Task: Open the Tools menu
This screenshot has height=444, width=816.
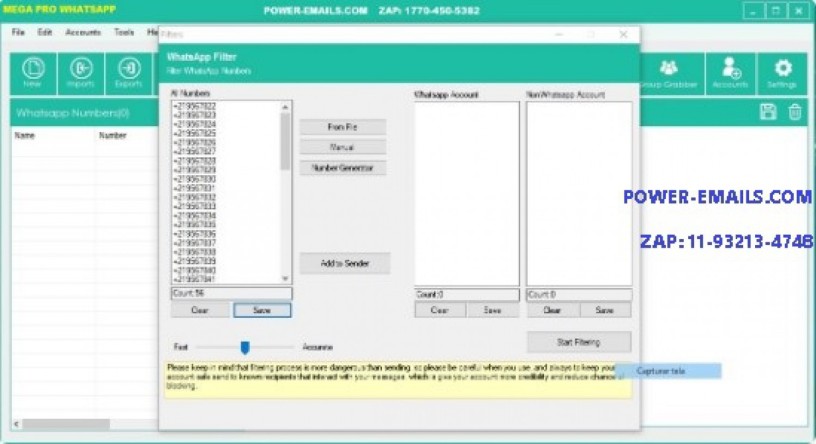Action: coord(124,32)
